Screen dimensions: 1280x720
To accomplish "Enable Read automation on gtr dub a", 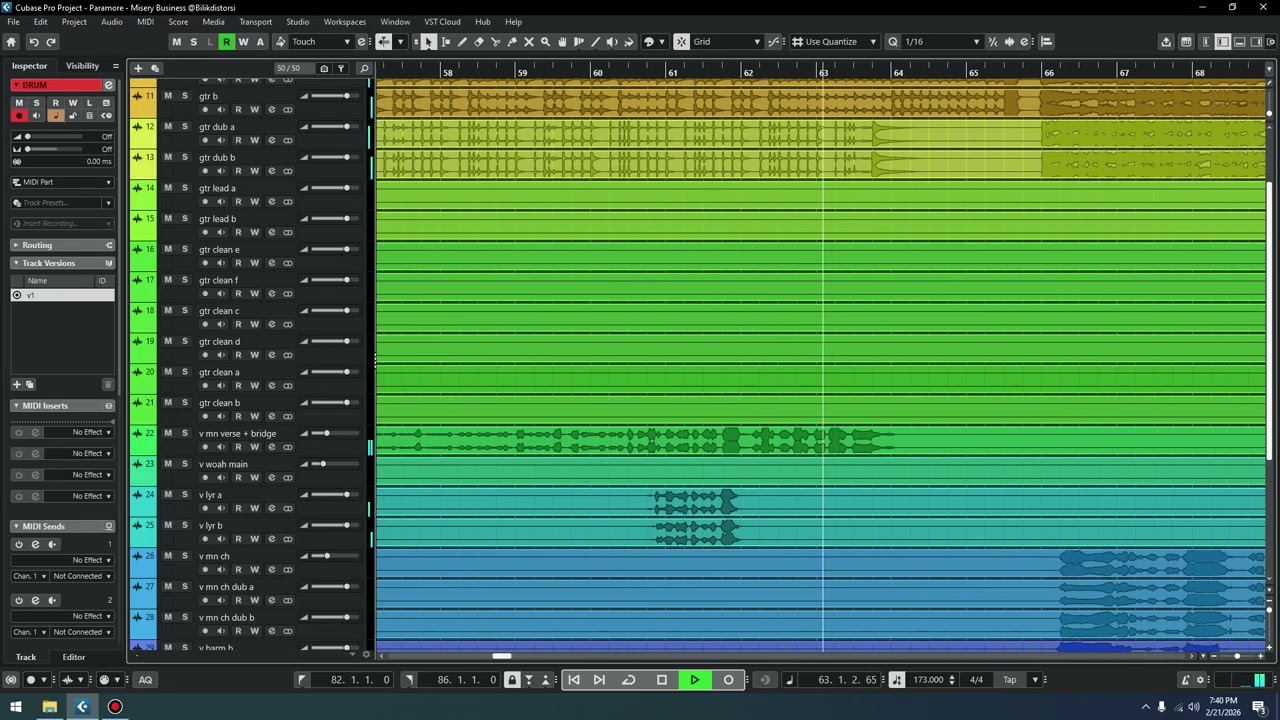I will pyautogui.click(x=238, y=140).
